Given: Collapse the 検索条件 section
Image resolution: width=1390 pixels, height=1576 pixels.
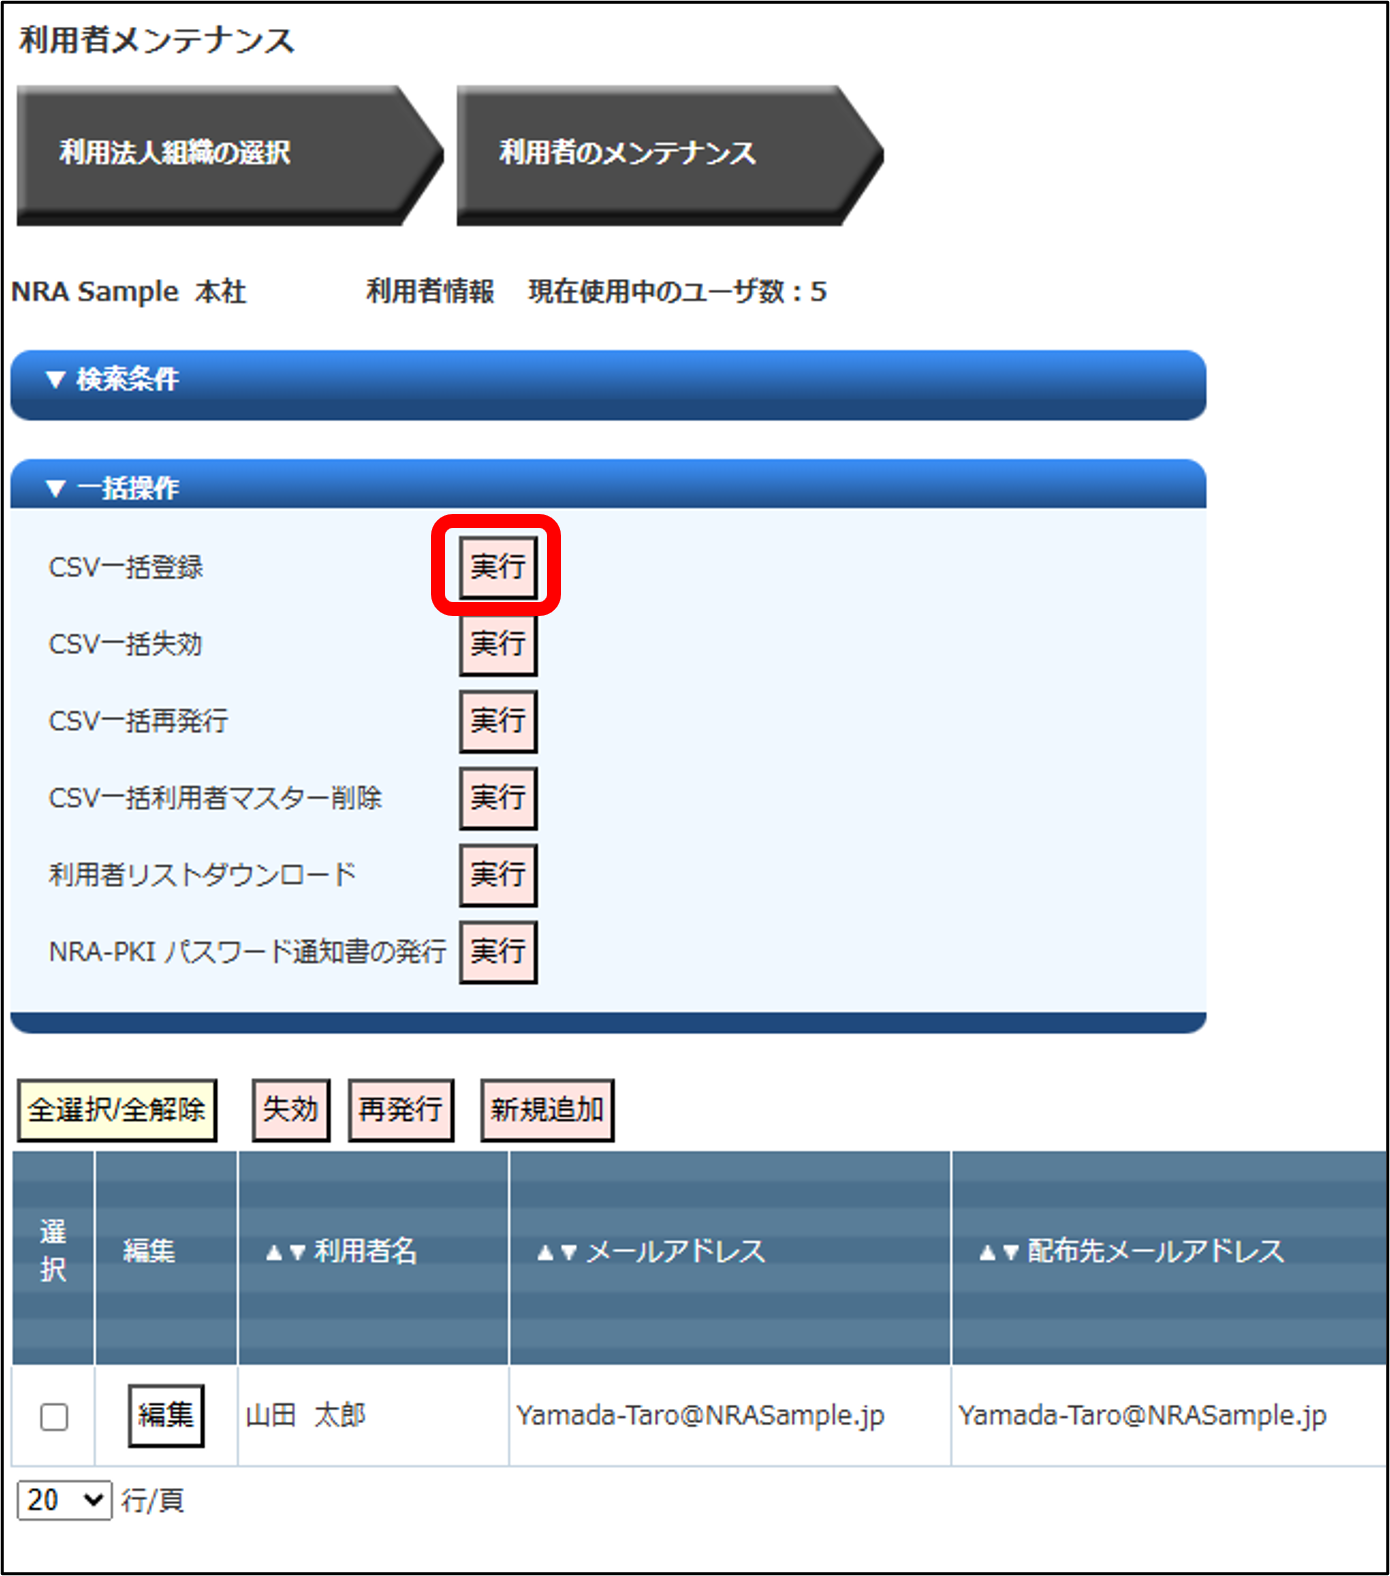Looking at the screenshot, I should click(x=112, y=380).
